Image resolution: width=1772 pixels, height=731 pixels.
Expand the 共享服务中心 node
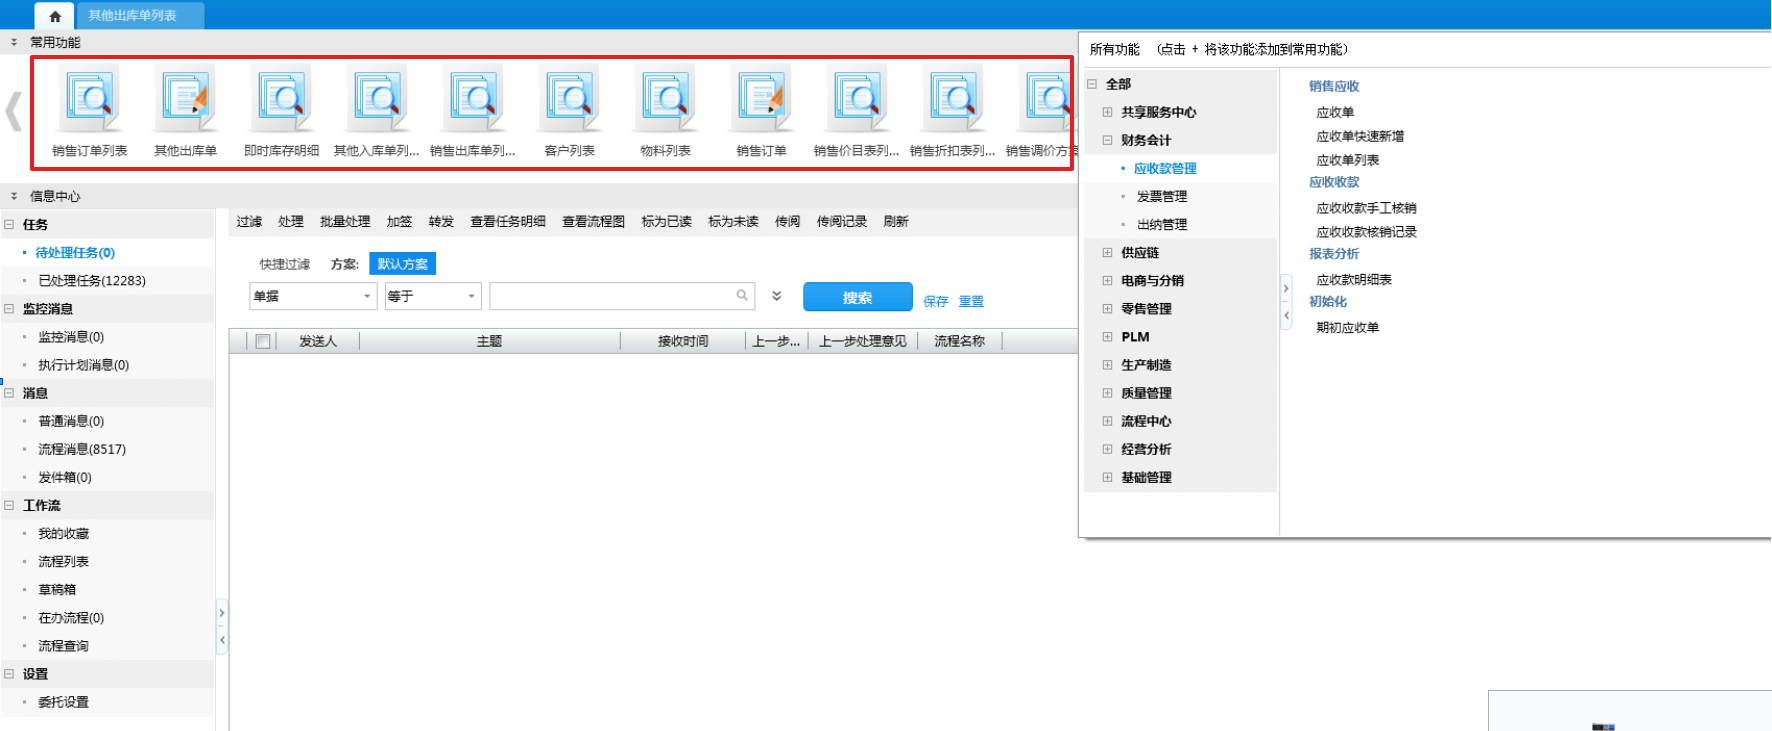pyautogui.click(x=1107, y=112)
